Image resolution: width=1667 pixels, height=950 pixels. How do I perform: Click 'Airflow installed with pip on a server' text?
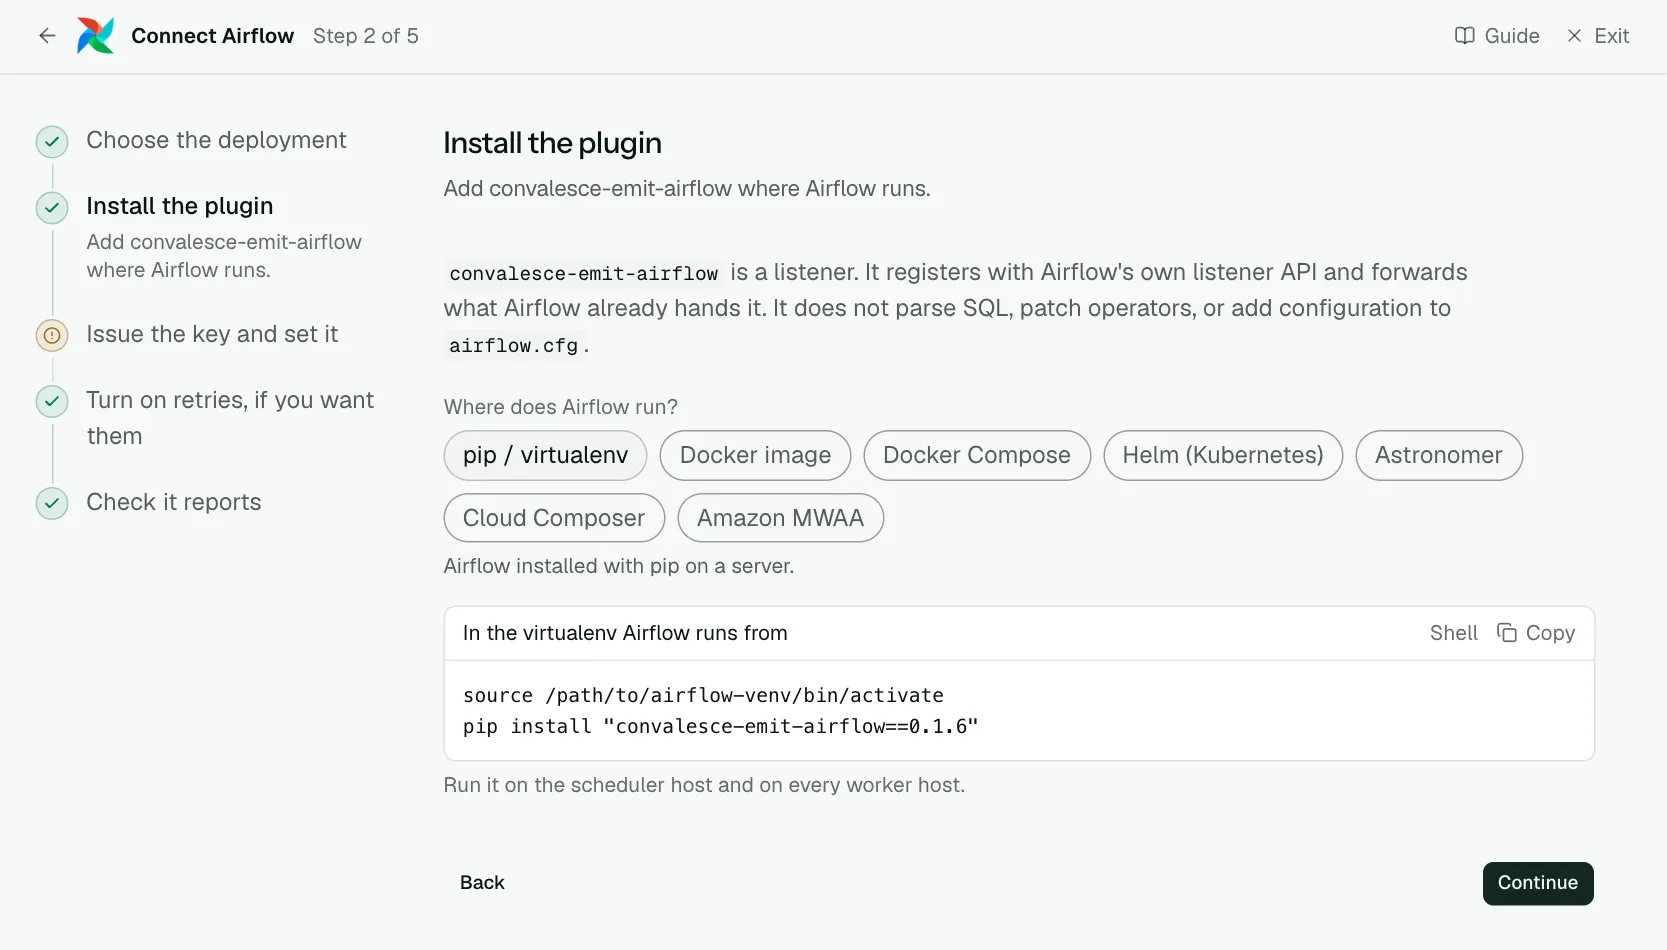[x=619, y=566]
